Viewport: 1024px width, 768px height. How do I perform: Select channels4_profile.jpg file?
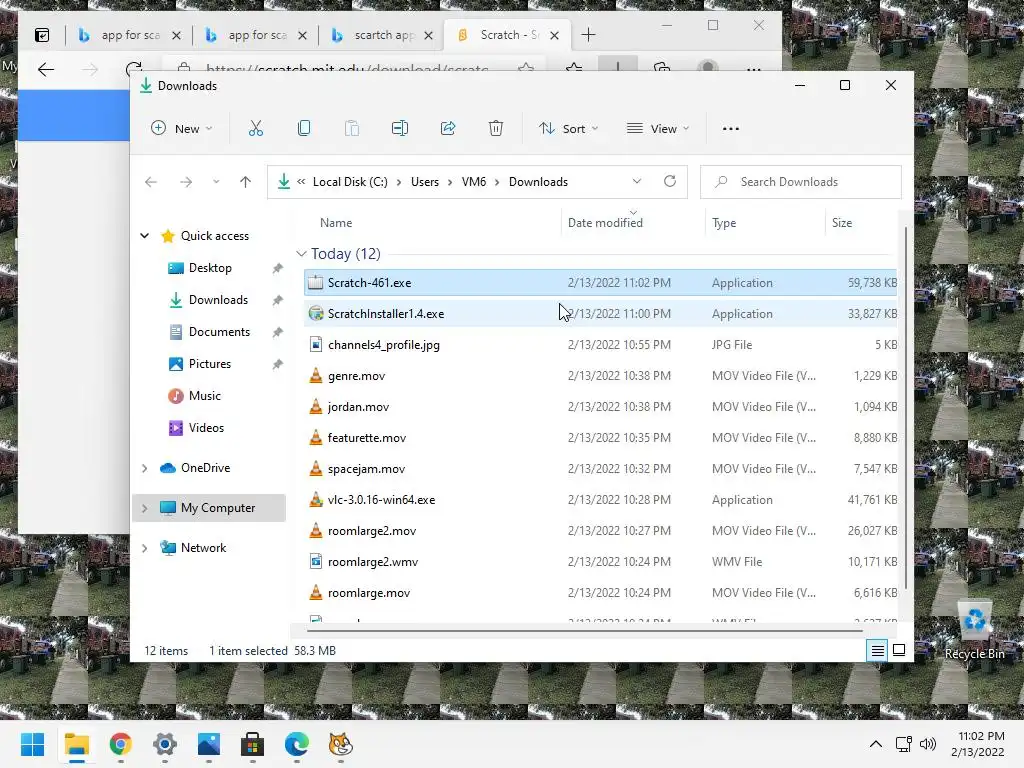tap(601, 345)
